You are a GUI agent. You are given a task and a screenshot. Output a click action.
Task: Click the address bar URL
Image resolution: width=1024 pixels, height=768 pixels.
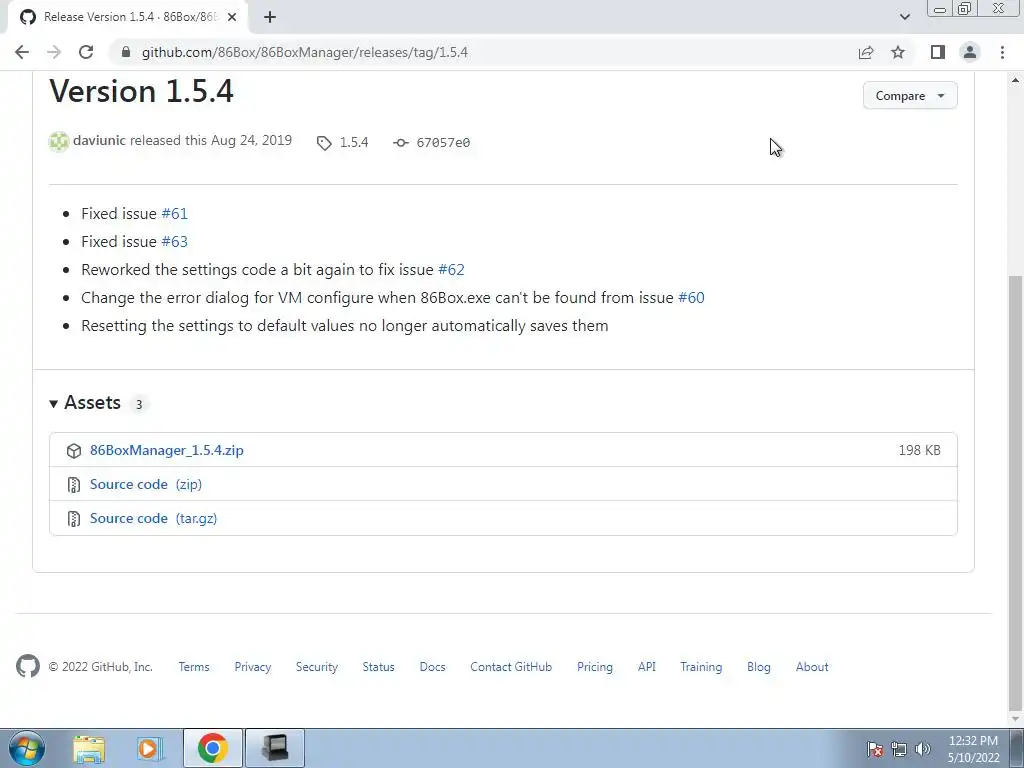click(304, 52)
